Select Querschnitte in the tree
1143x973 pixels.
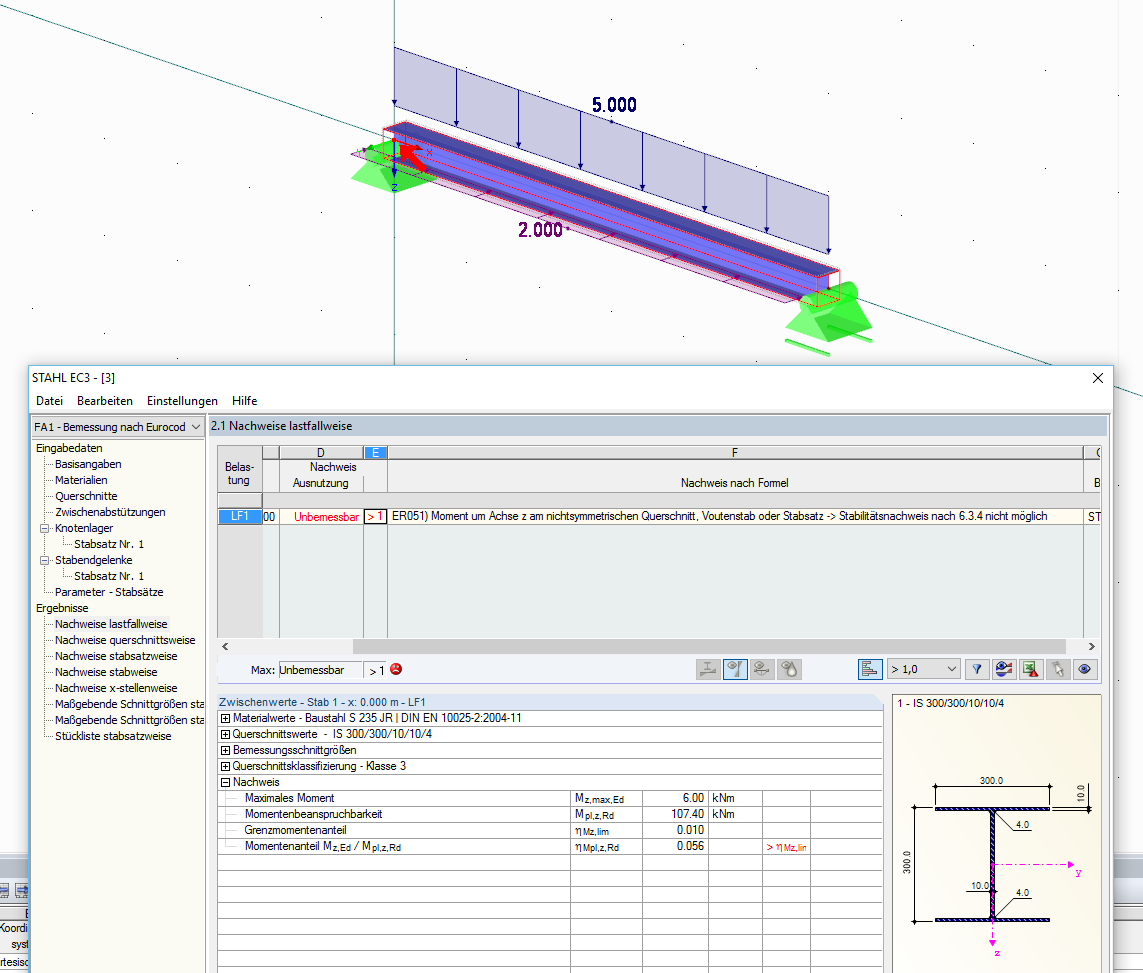coord(86,496)
